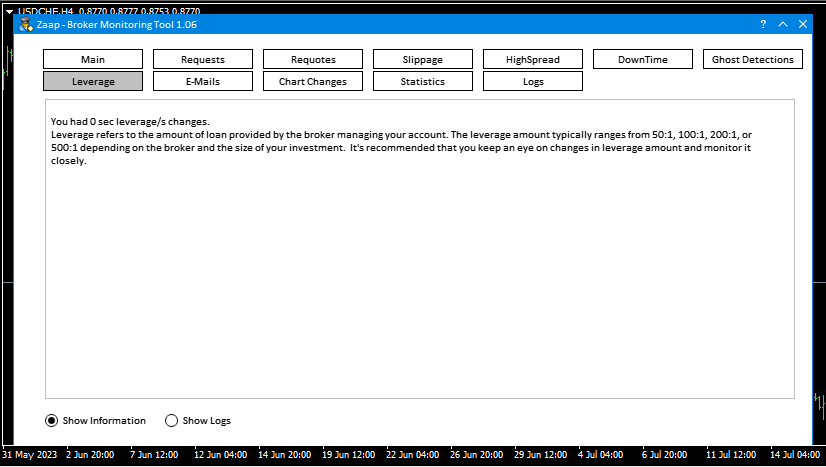Screen dimensions: 826x467
Task: Open help via the question mark icon
Action: click(763, 24)
